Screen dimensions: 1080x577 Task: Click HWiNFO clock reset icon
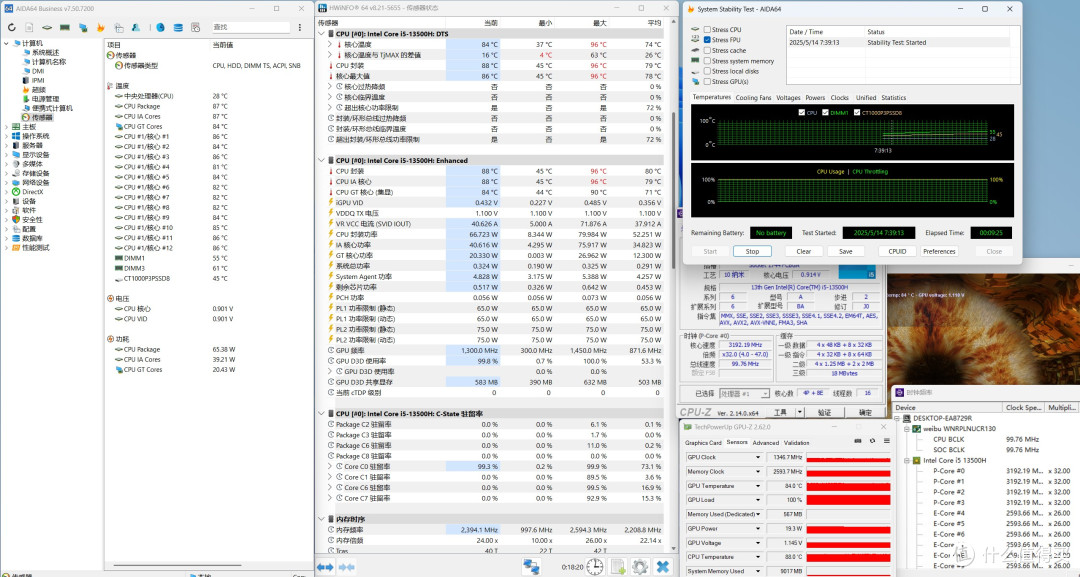click(595, 567)
